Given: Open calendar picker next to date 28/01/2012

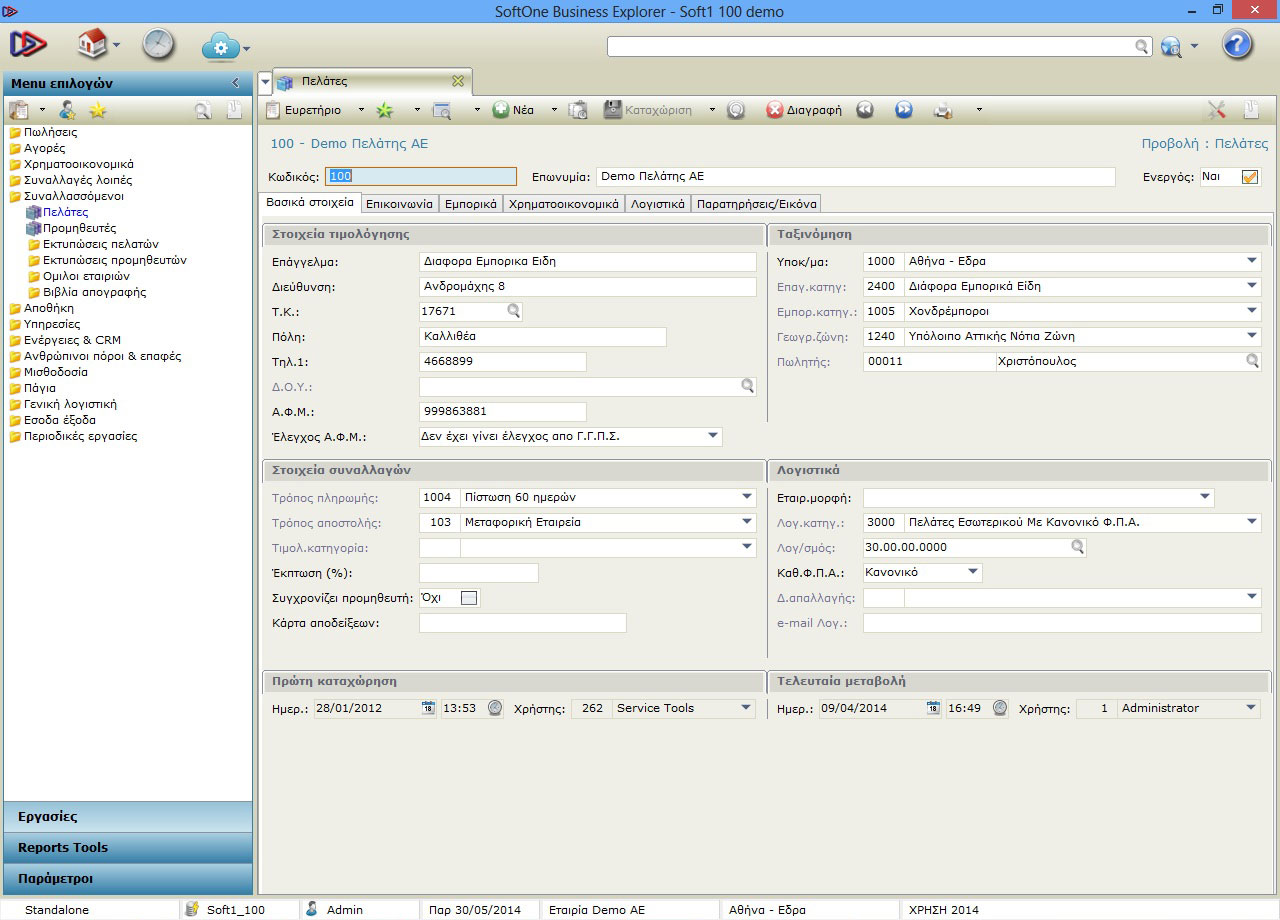Looking at the screenshot, I should (x=428, y=708).
